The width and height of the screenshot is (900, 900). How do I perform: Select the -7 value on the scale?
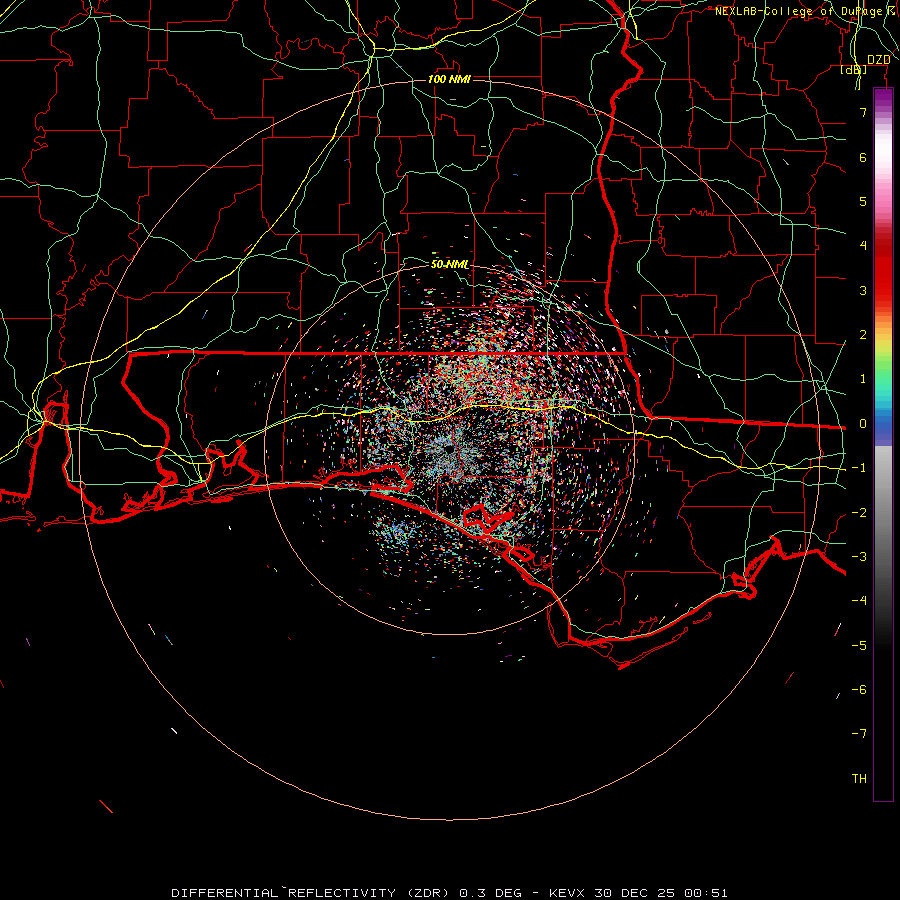pyautogui.click(x=859, y=734)
